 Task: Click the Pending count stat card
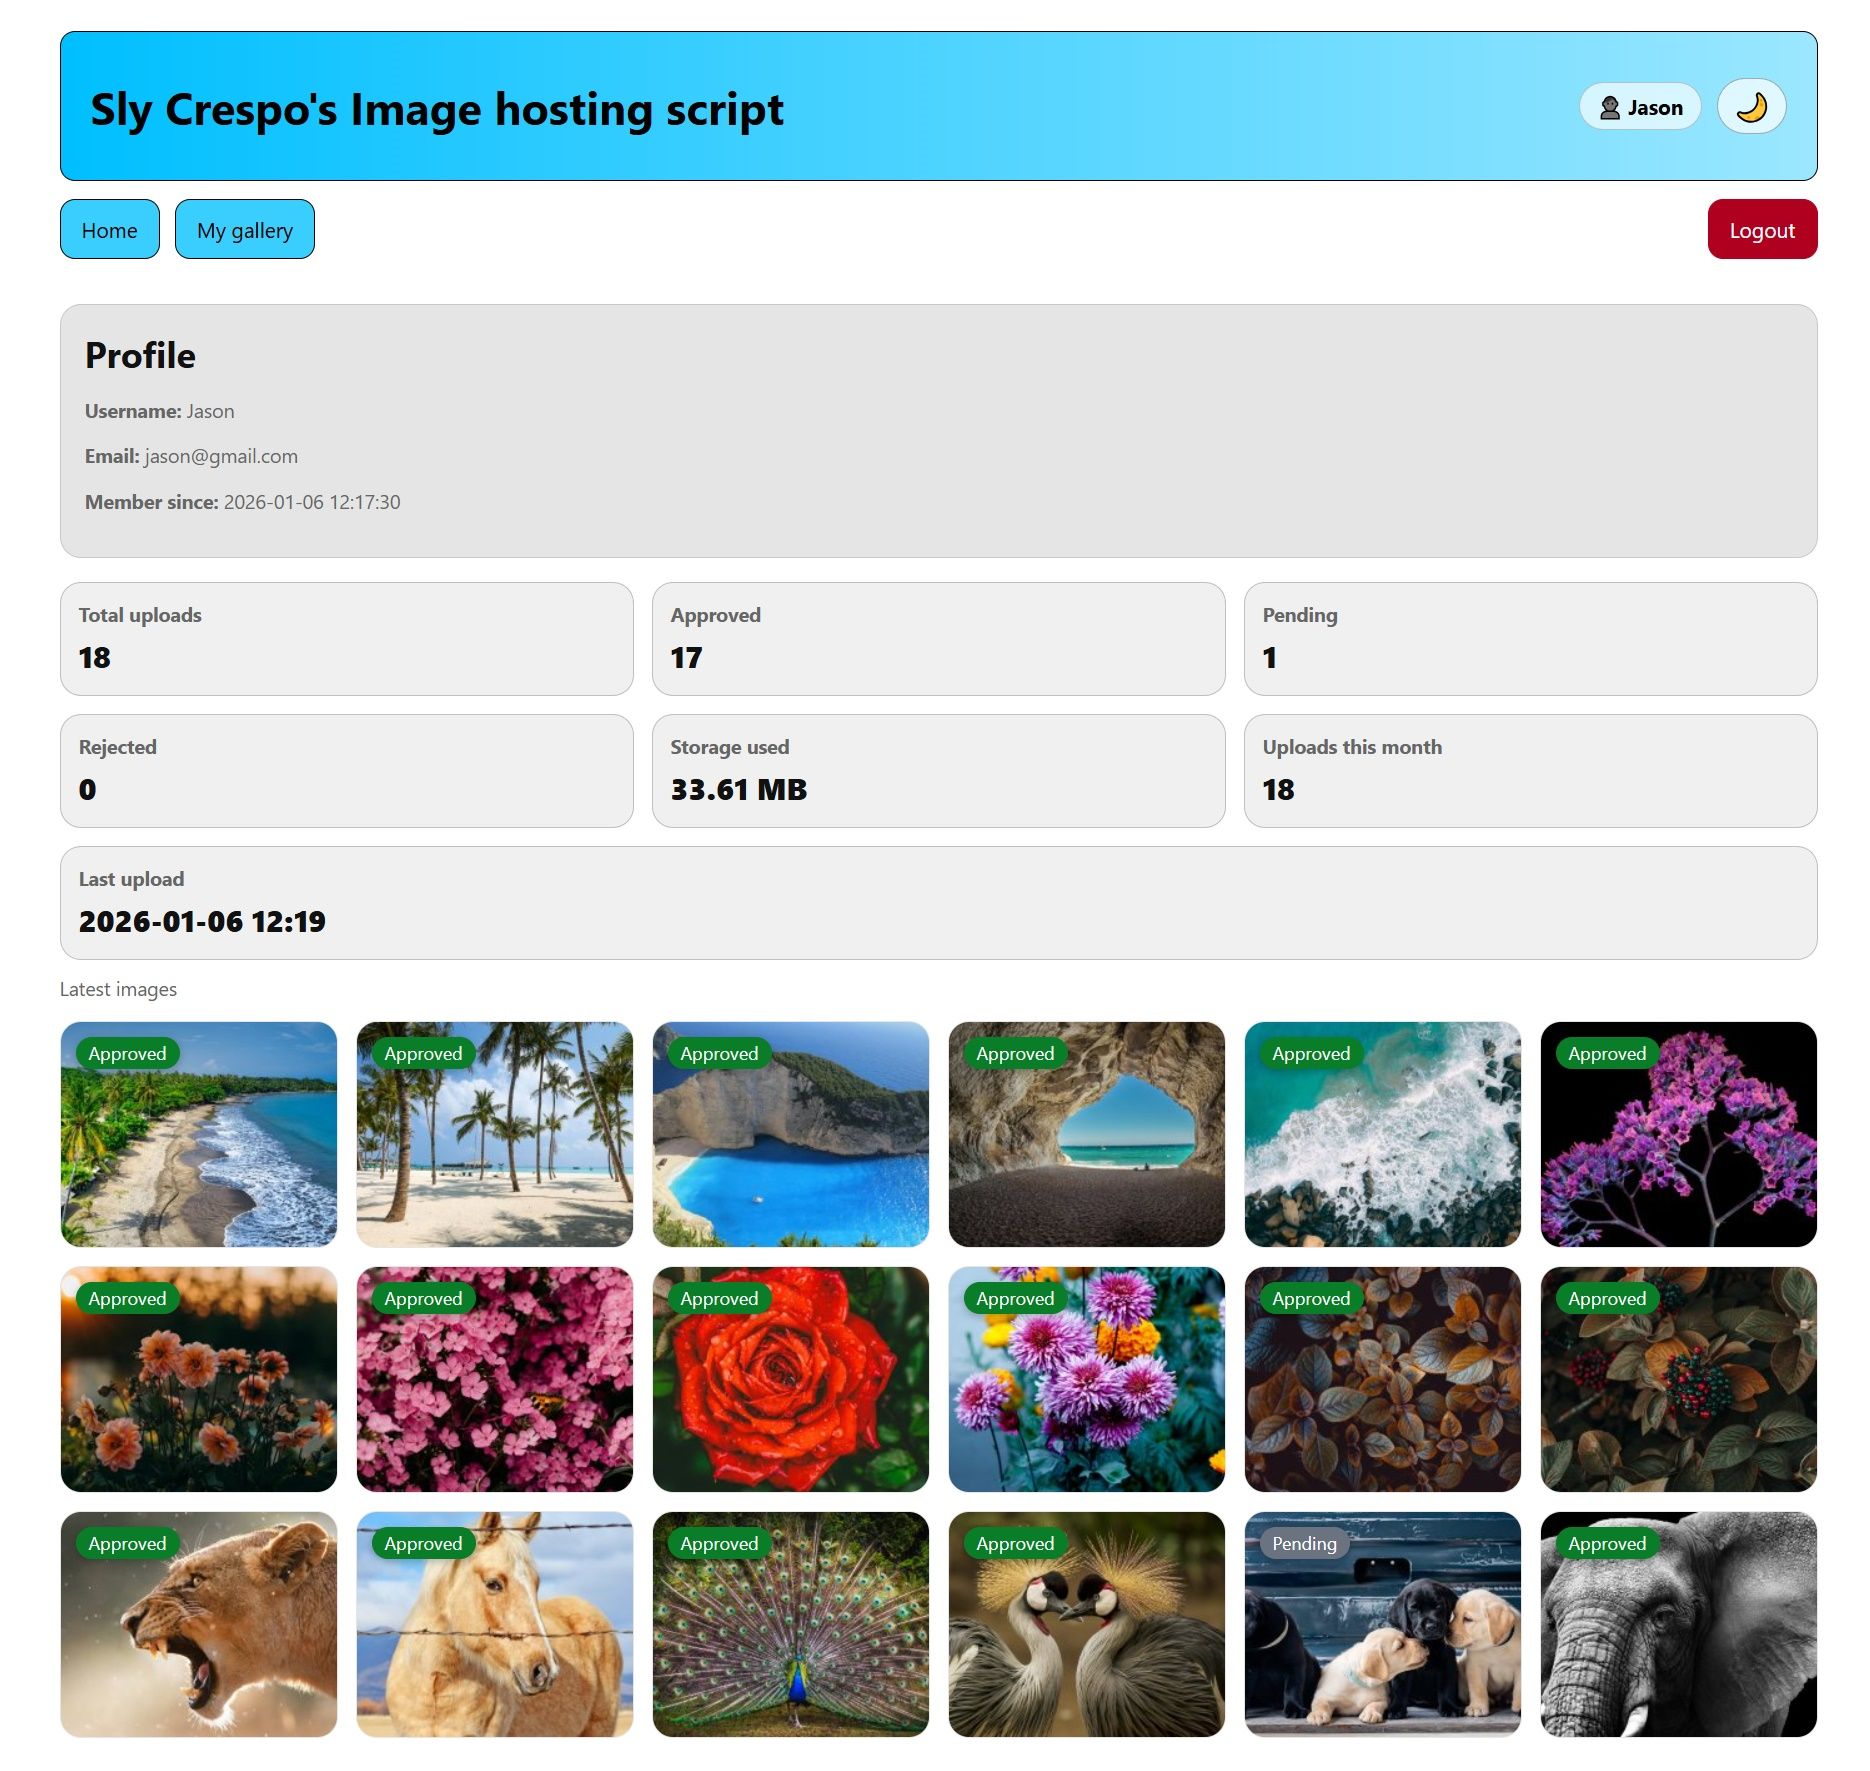(1531, 639)
